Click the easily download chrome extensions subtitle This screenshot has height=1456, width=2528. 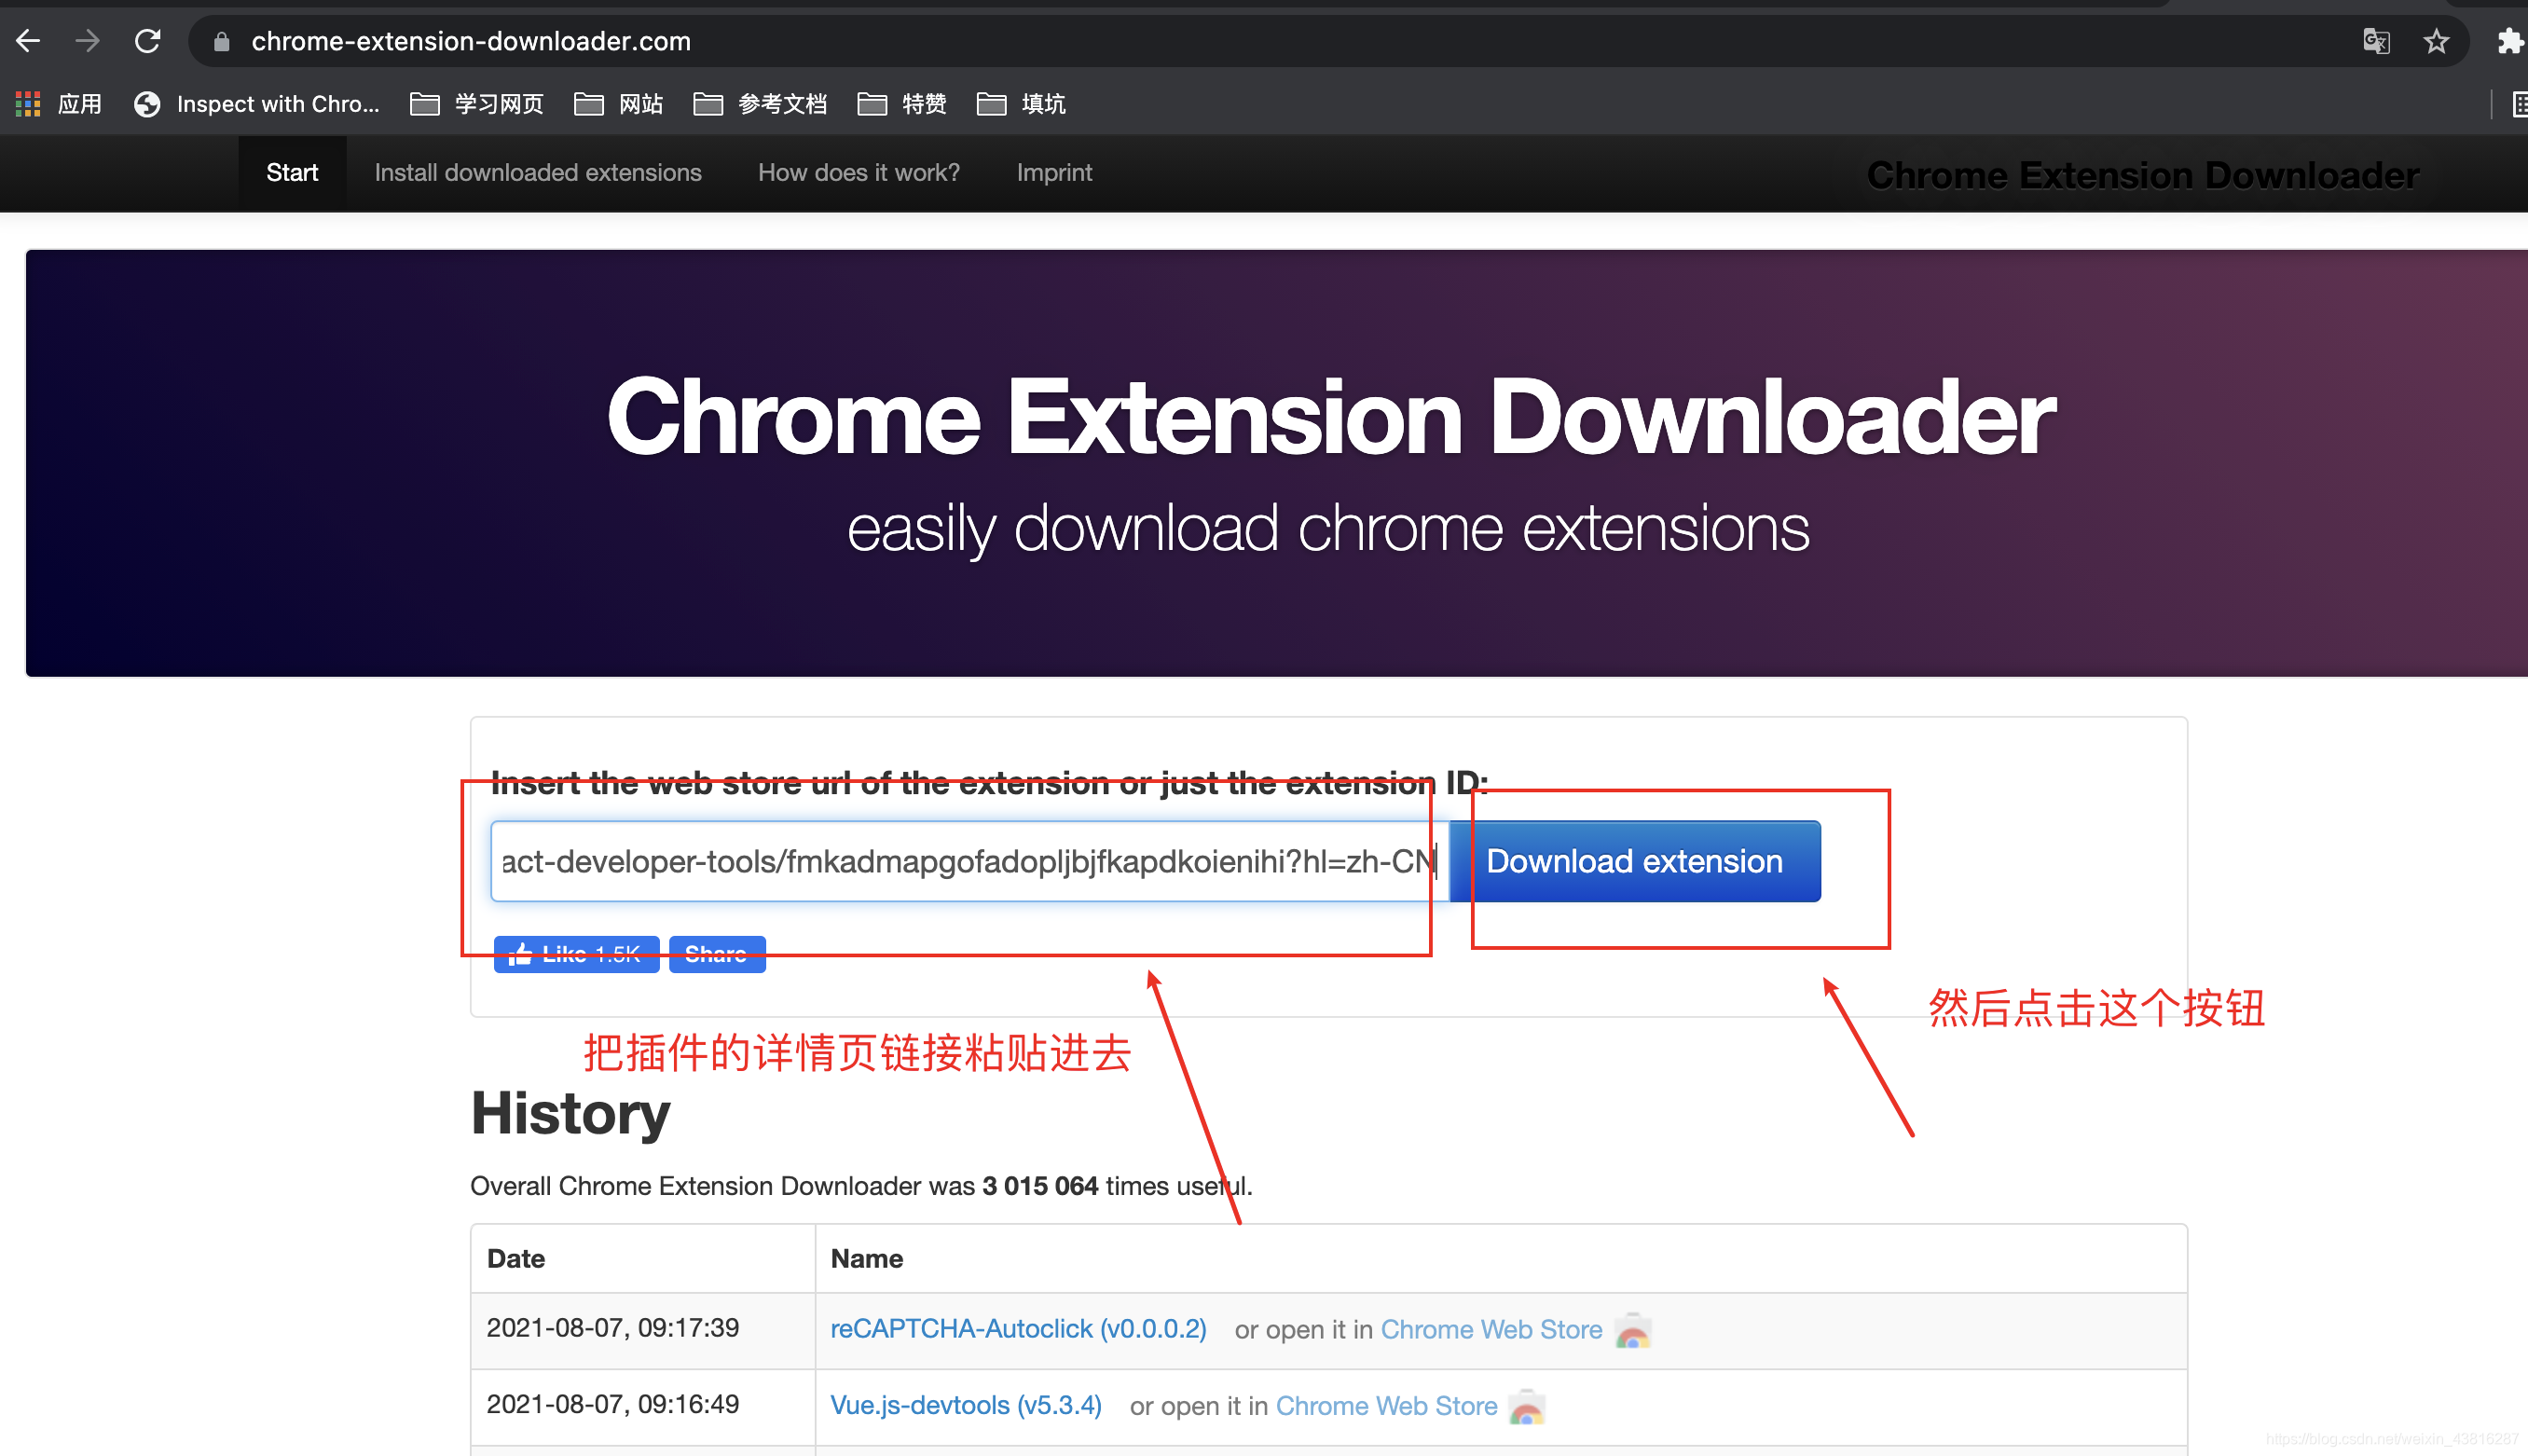pyautogui.click(x=1328, y=528)
